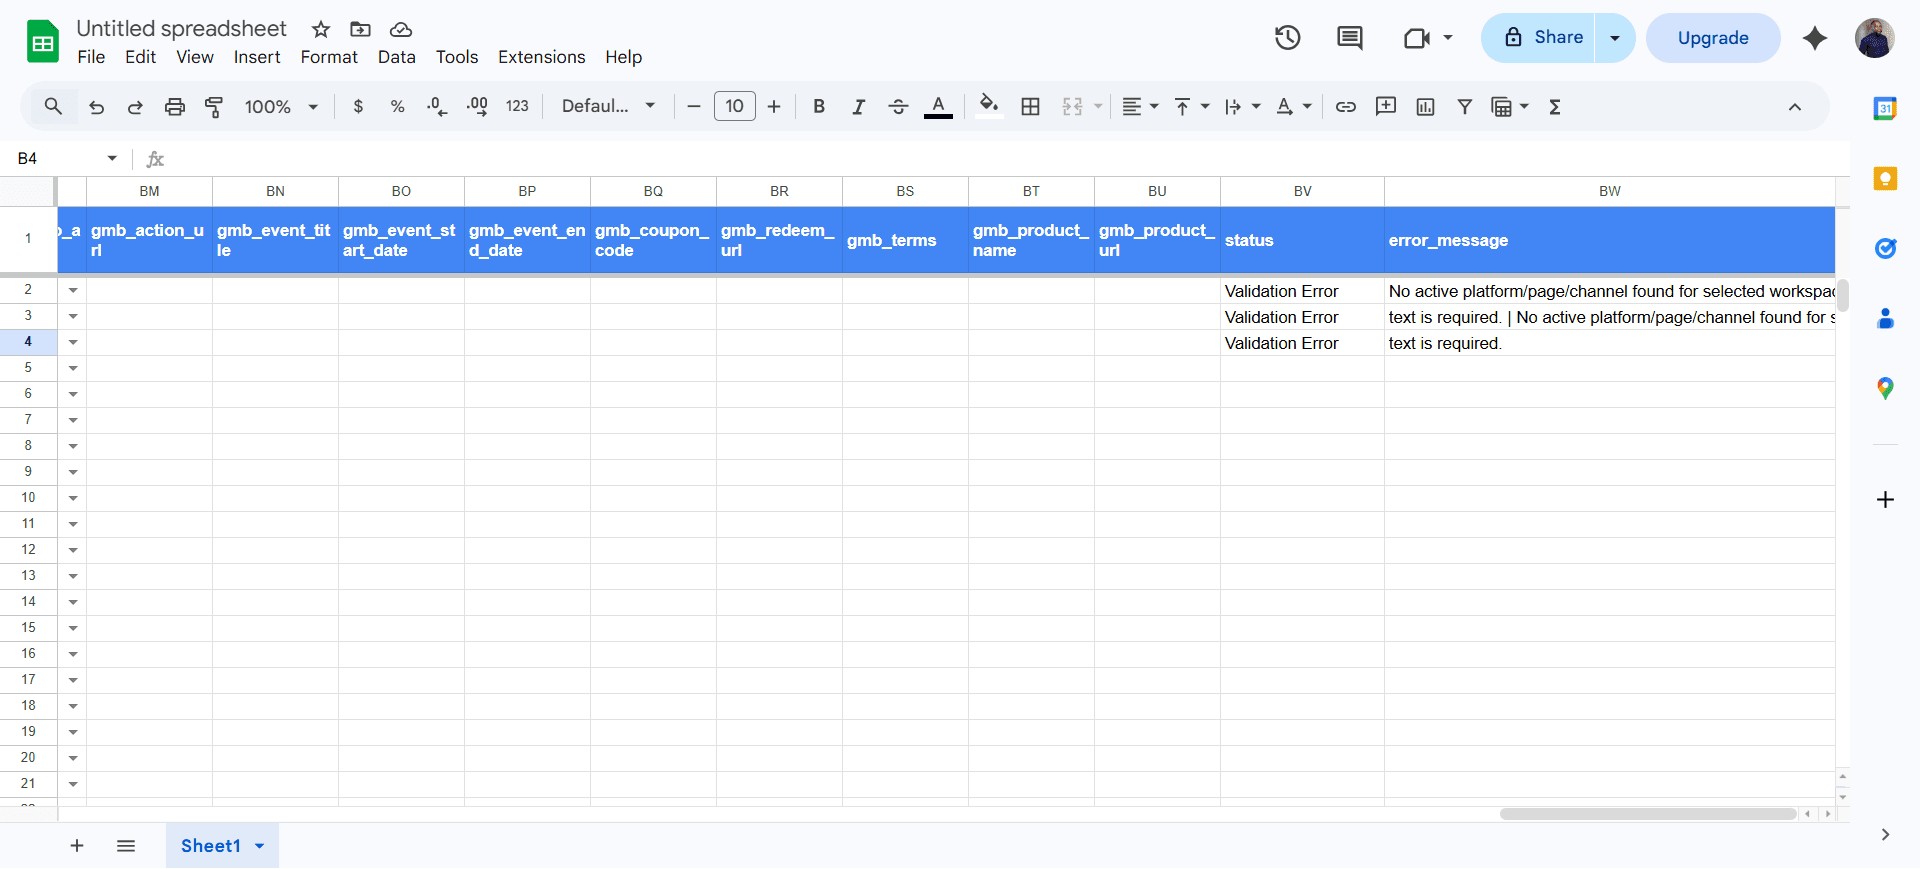This screenshot has width=1920, height=869.
Task: Insert a link
Action: click(1346, 107)
